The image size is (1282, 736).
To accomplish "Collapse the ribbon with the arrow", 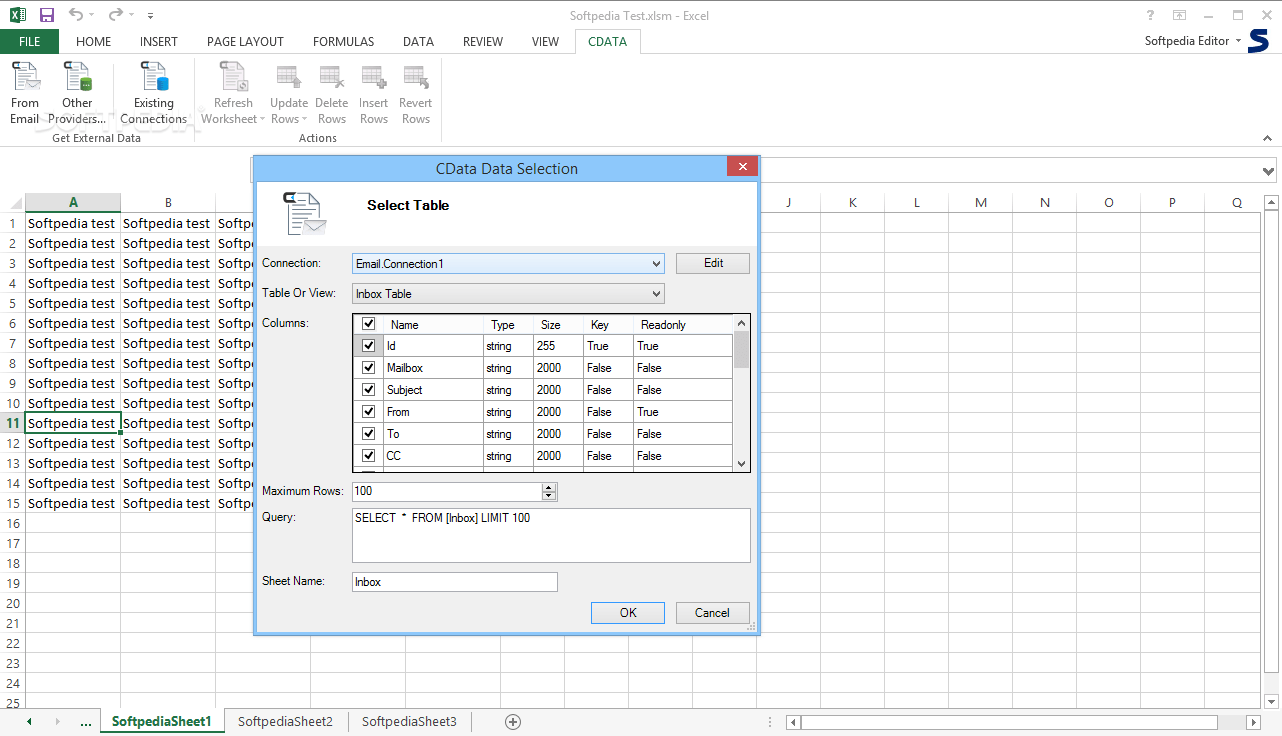I will (1267, 138).
